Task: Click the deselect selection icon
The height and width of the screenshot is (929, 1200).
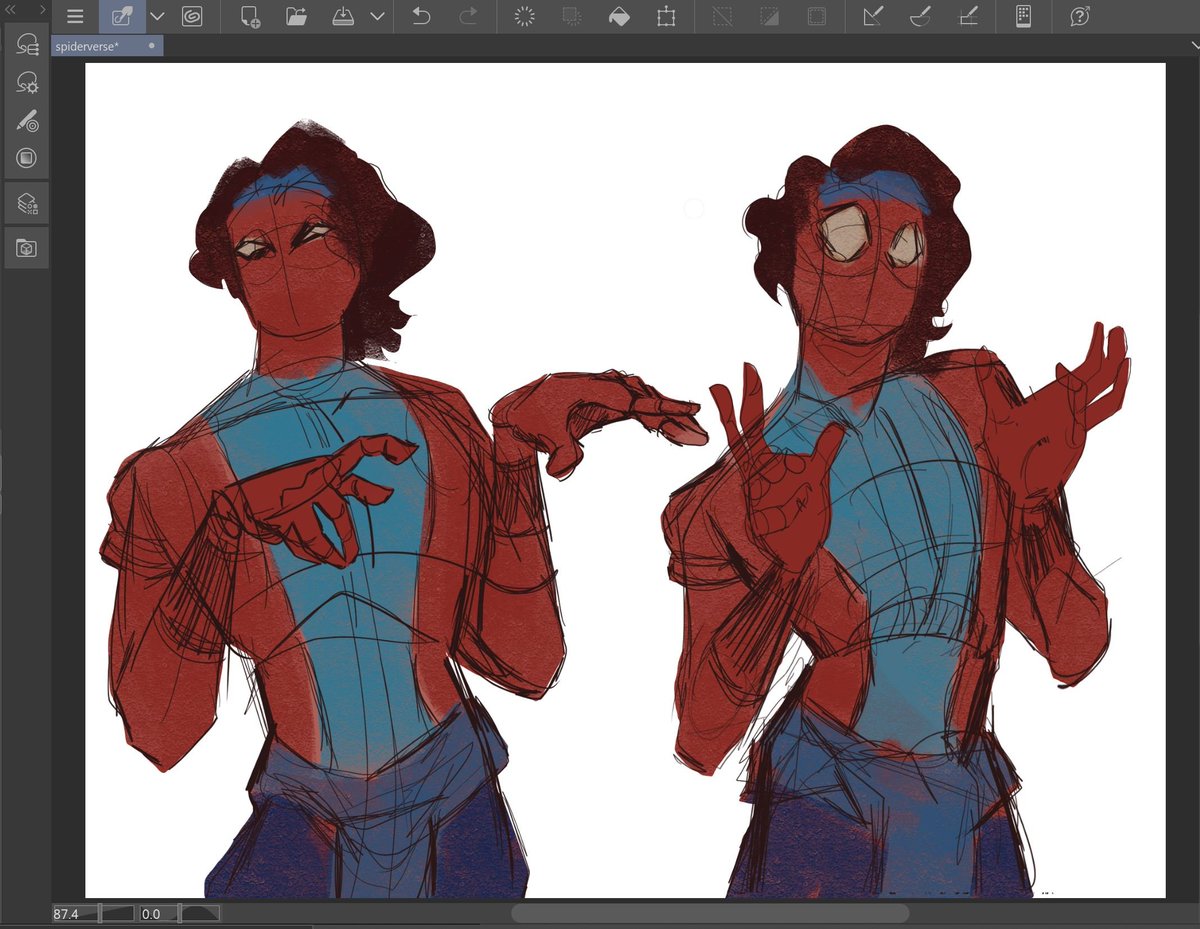Action: [x=722, y=16]
